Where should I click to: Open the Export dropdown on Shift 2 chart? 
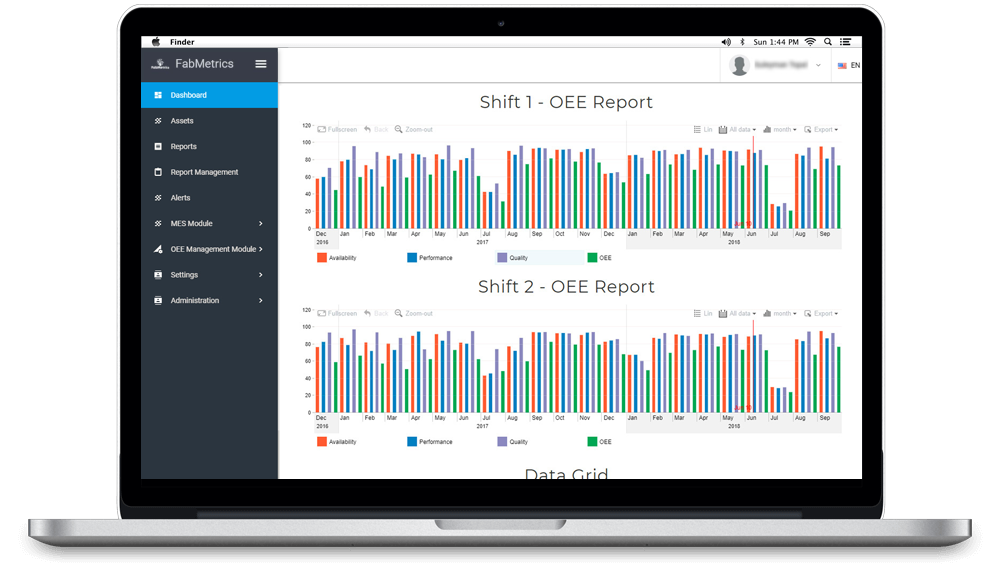tap(822, 313)
